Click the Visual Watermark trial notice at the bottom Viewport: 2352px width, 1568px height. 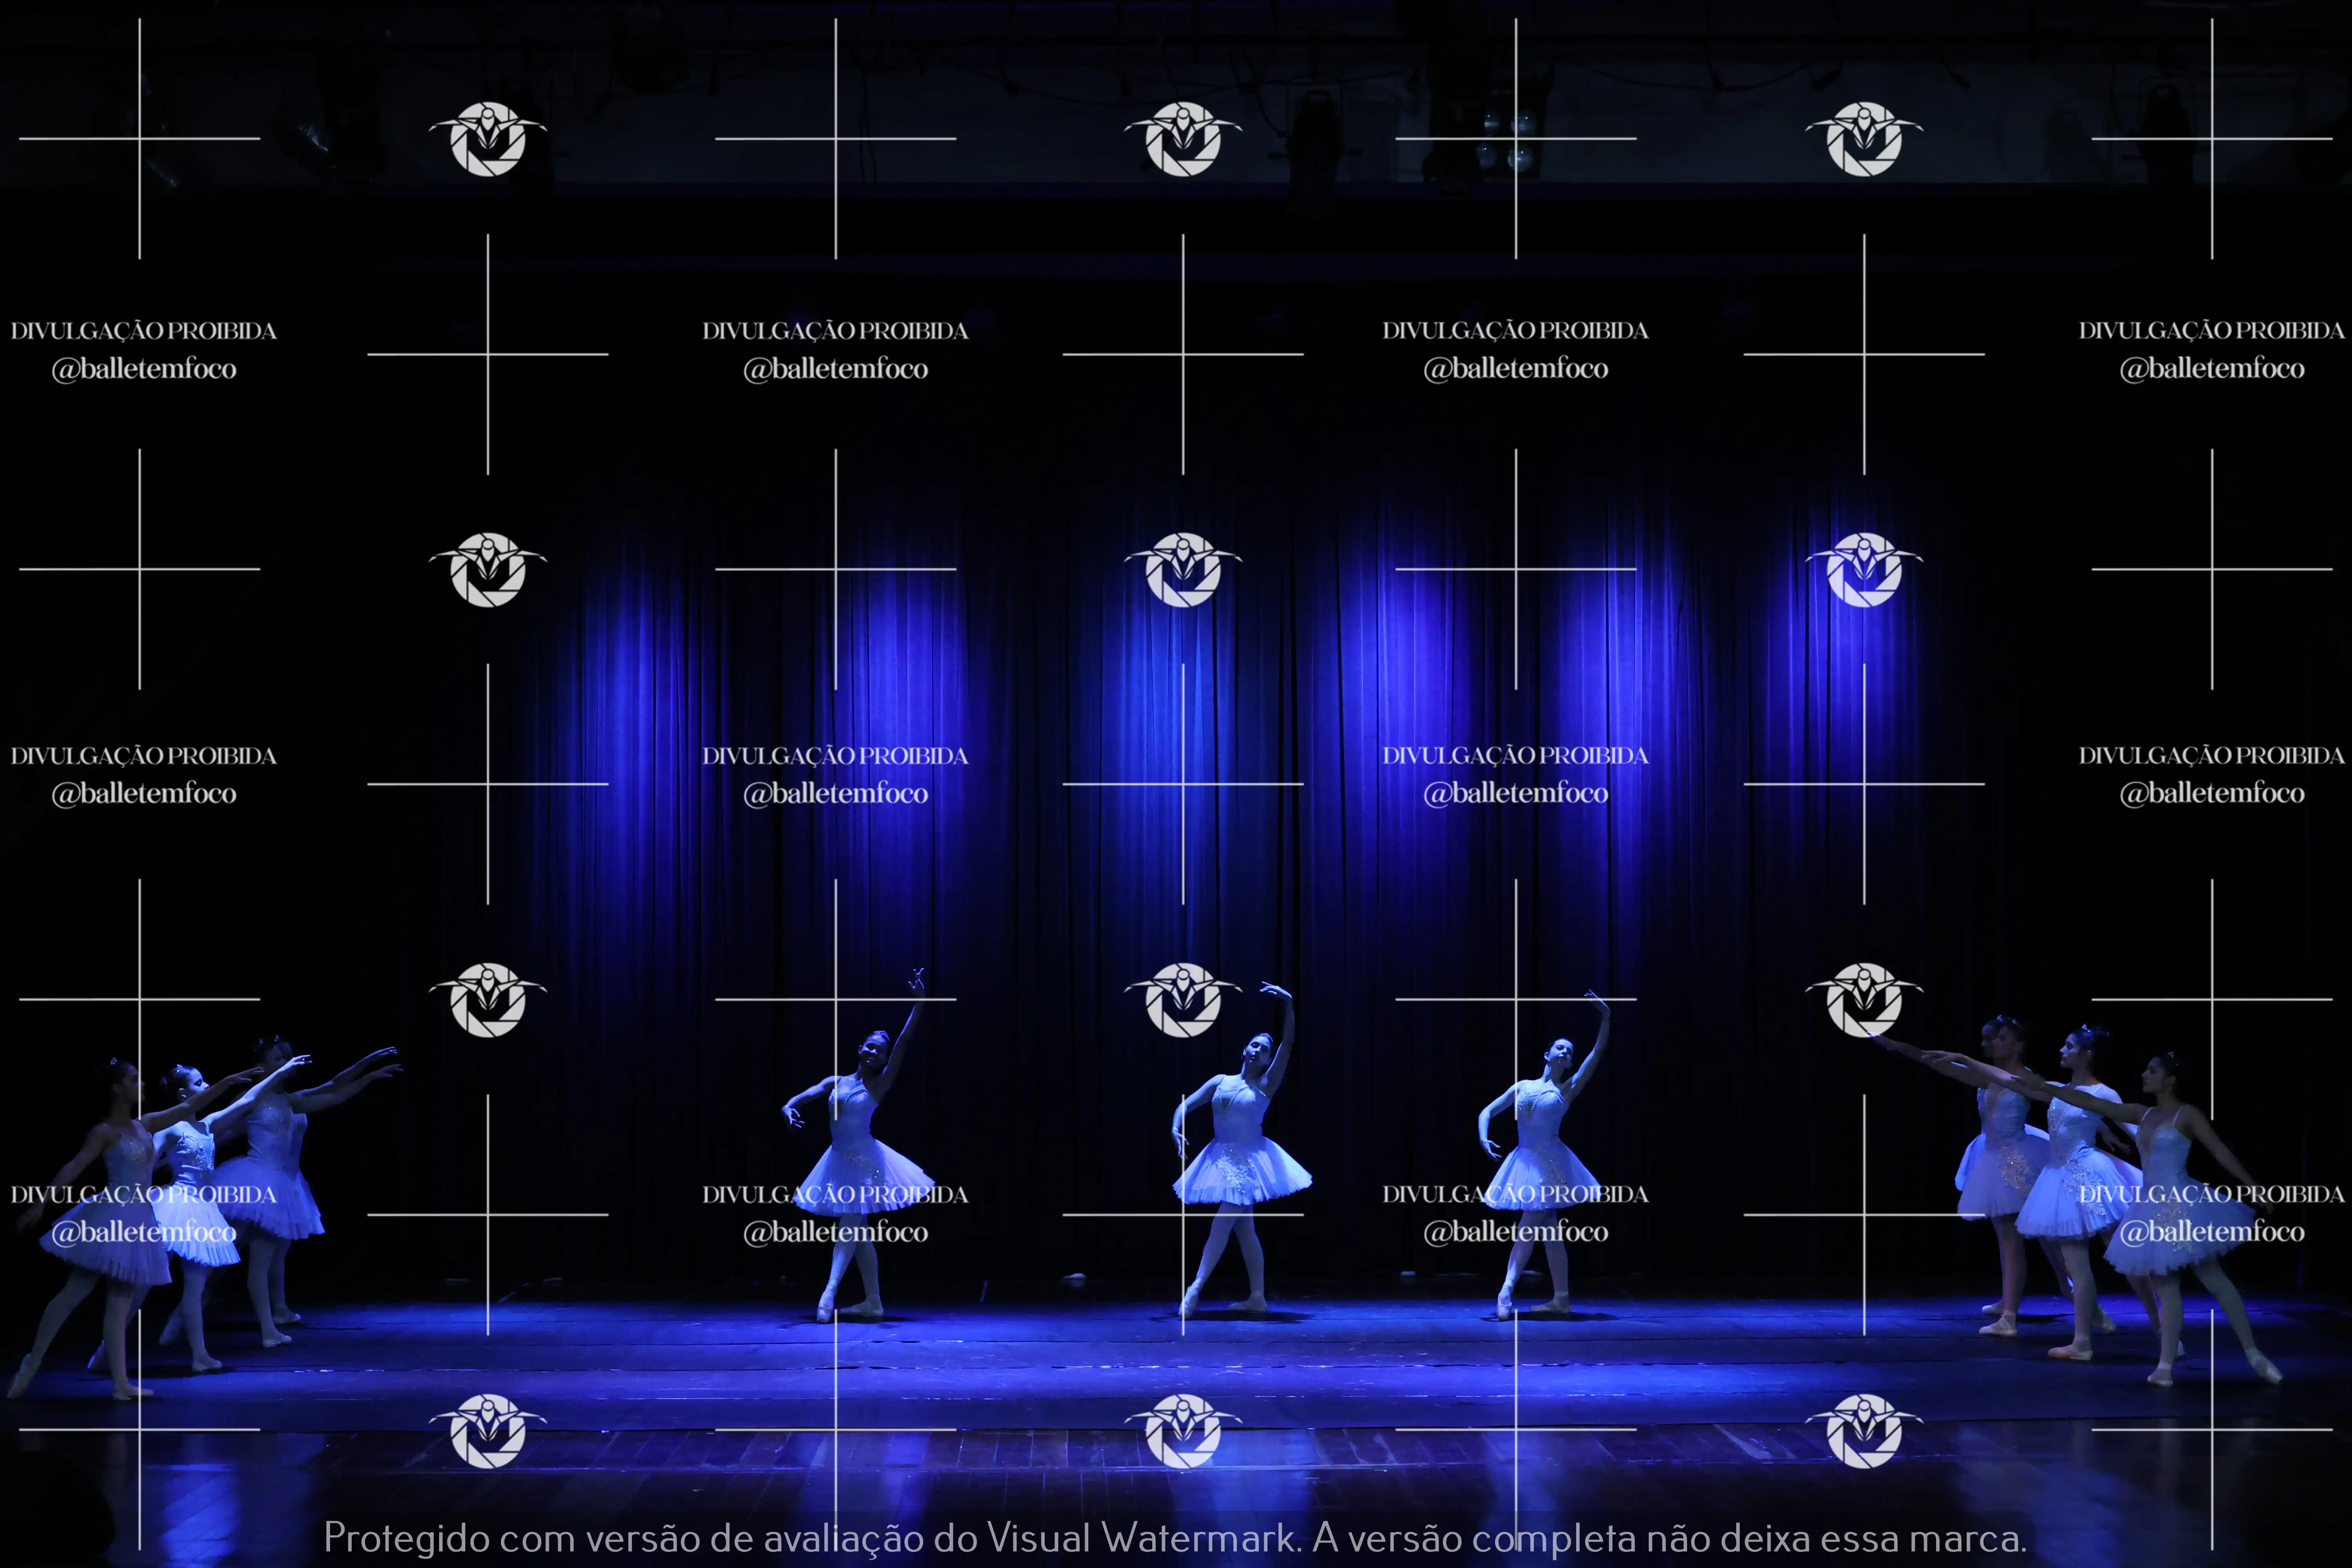pyautogui.click(x=1175, y=1537)
